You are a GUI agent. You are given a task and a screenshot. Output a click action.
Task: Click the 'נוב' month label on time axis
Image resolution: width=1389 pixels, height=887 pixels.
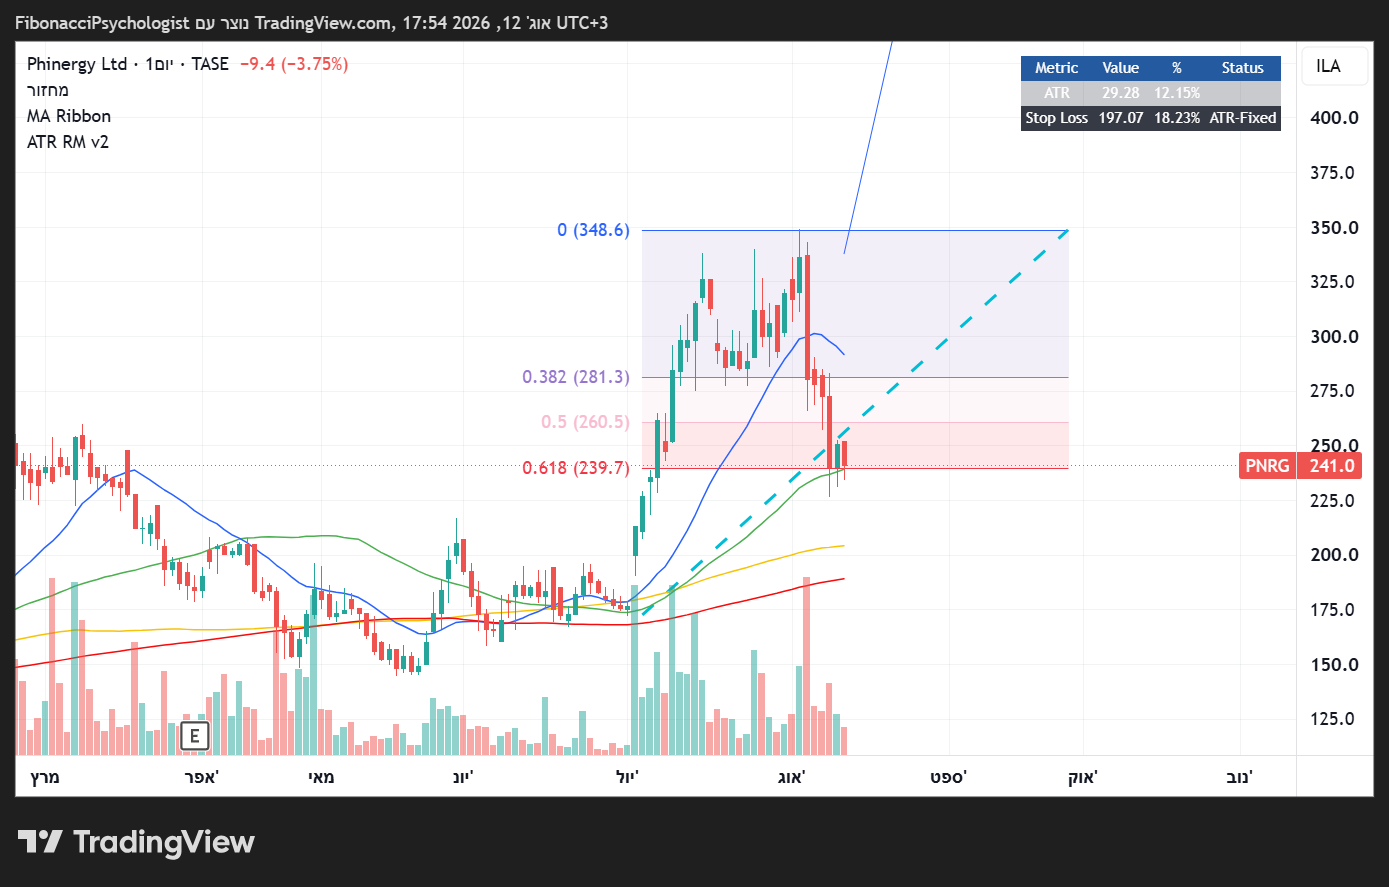pos(1240,777)
